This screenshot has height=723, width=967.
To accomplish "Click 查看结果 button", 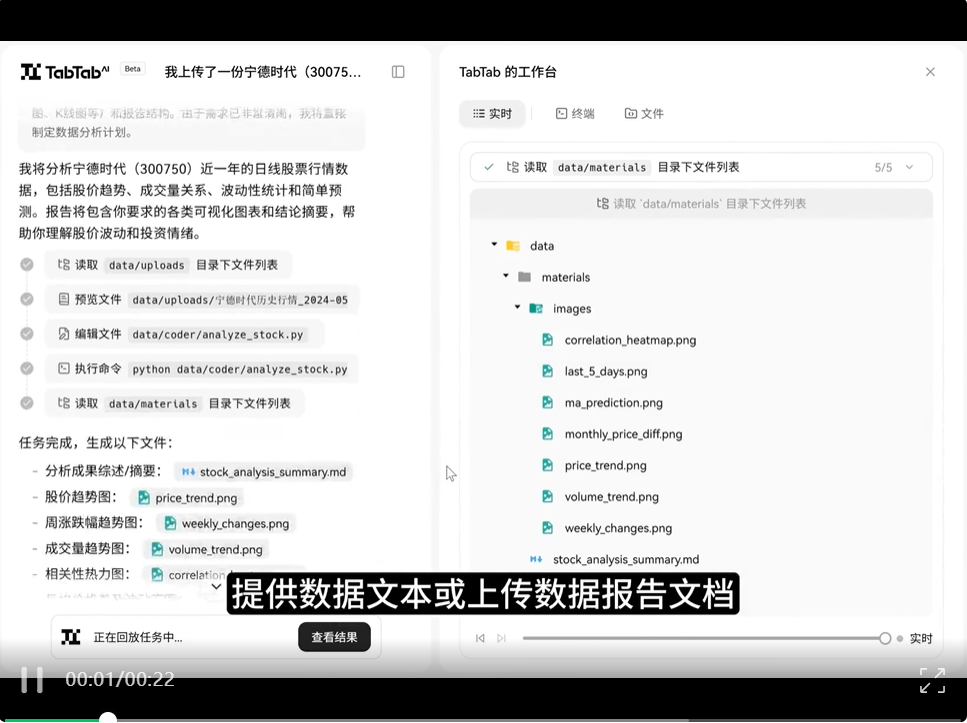I will pos(334,637).
